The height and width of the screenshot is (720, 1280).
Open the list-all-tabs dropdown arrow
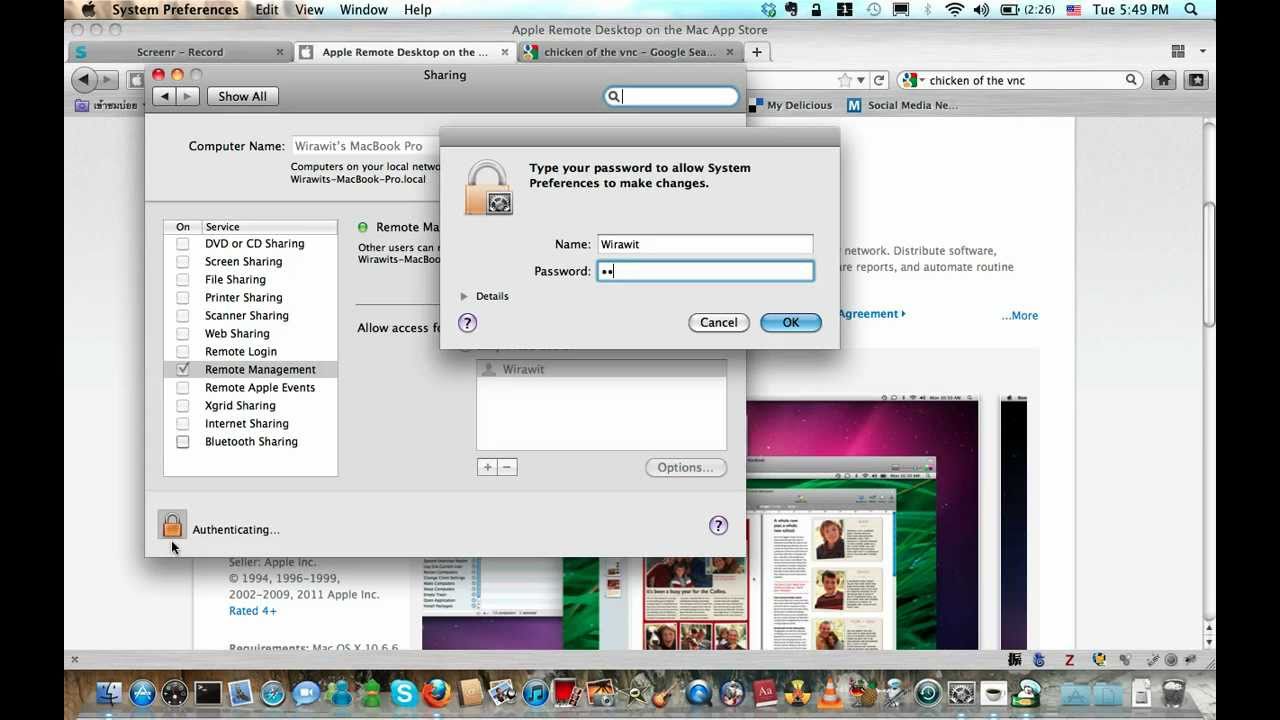(1203, 52)
